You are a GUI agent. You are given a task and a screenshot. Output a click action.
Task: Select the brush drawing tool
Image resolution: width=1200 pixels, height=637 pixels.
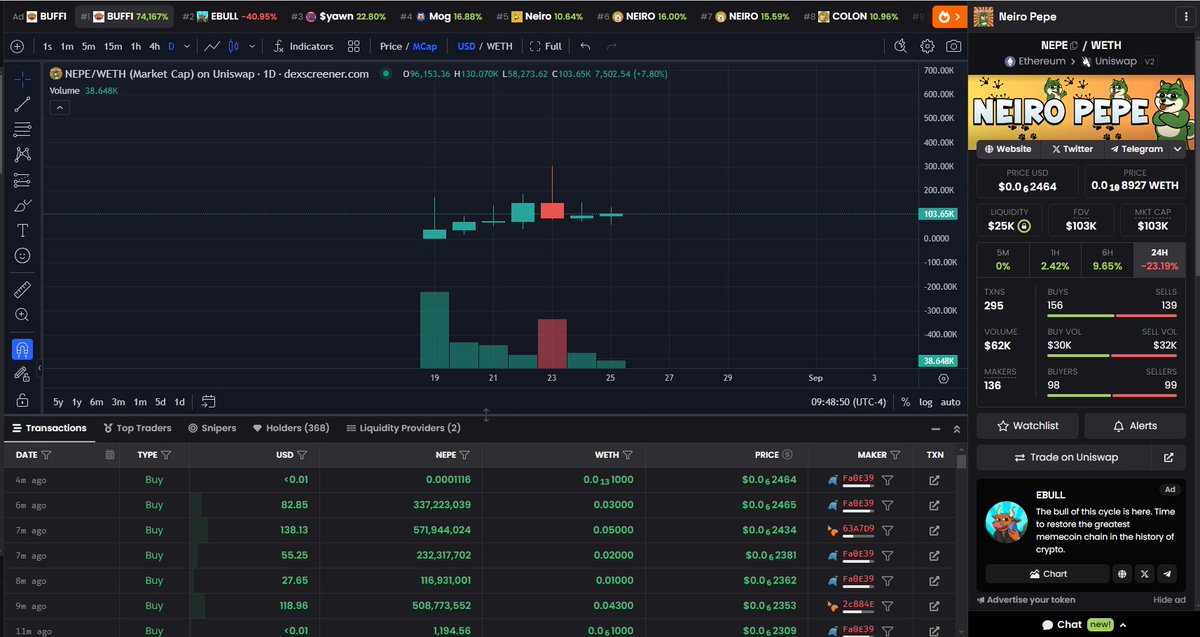22,205
